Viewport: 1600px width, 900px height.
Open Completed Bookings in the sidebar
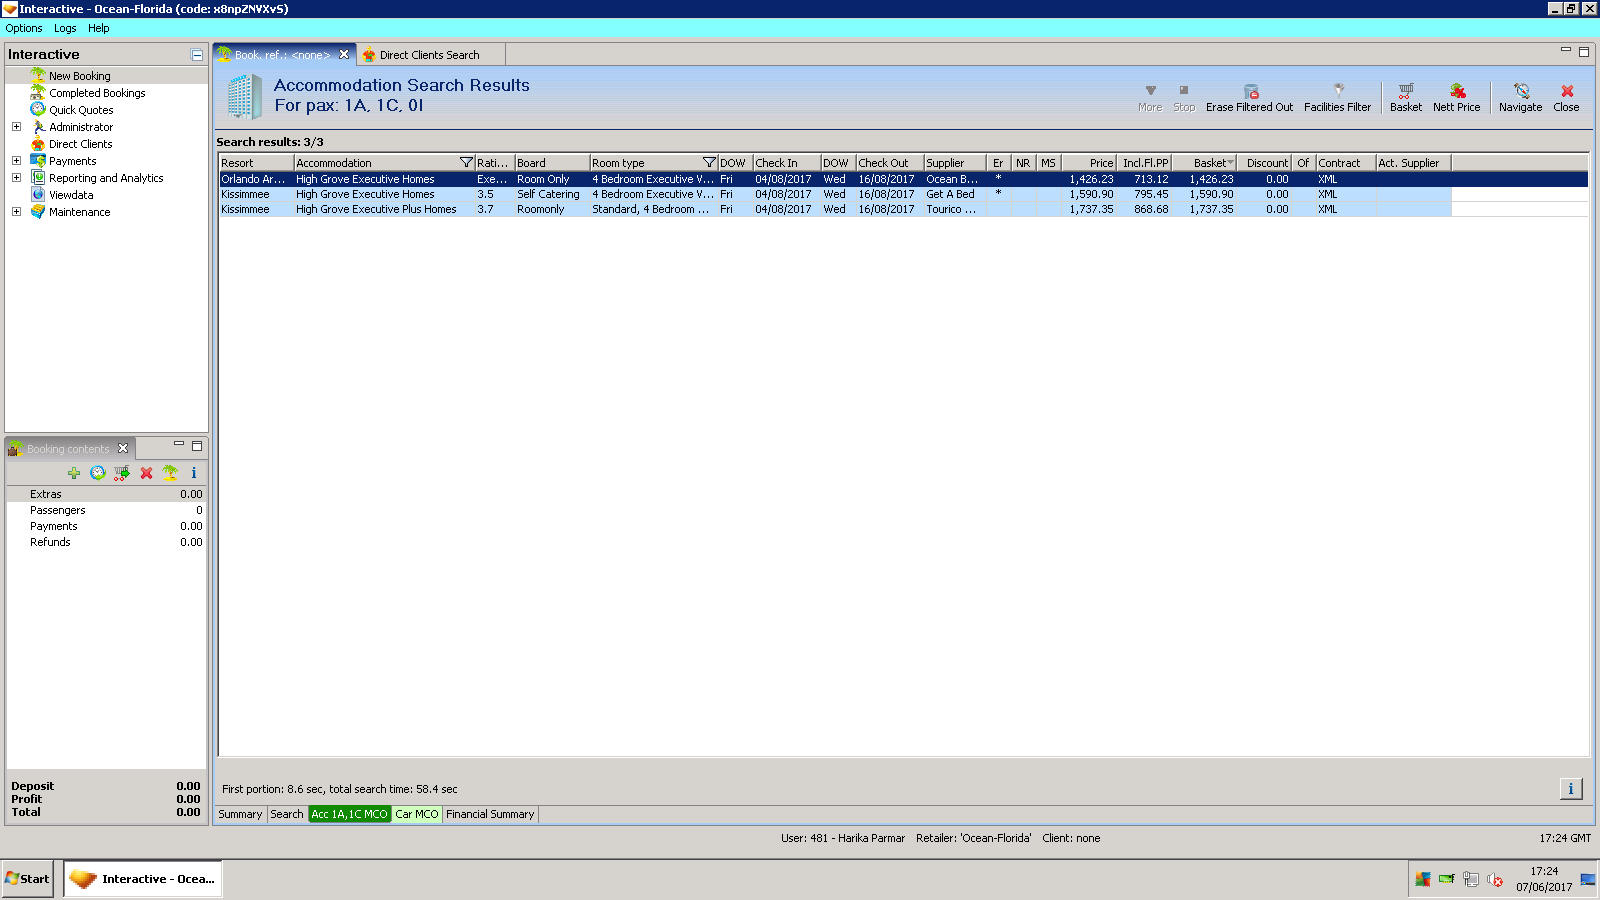point(97,93)
